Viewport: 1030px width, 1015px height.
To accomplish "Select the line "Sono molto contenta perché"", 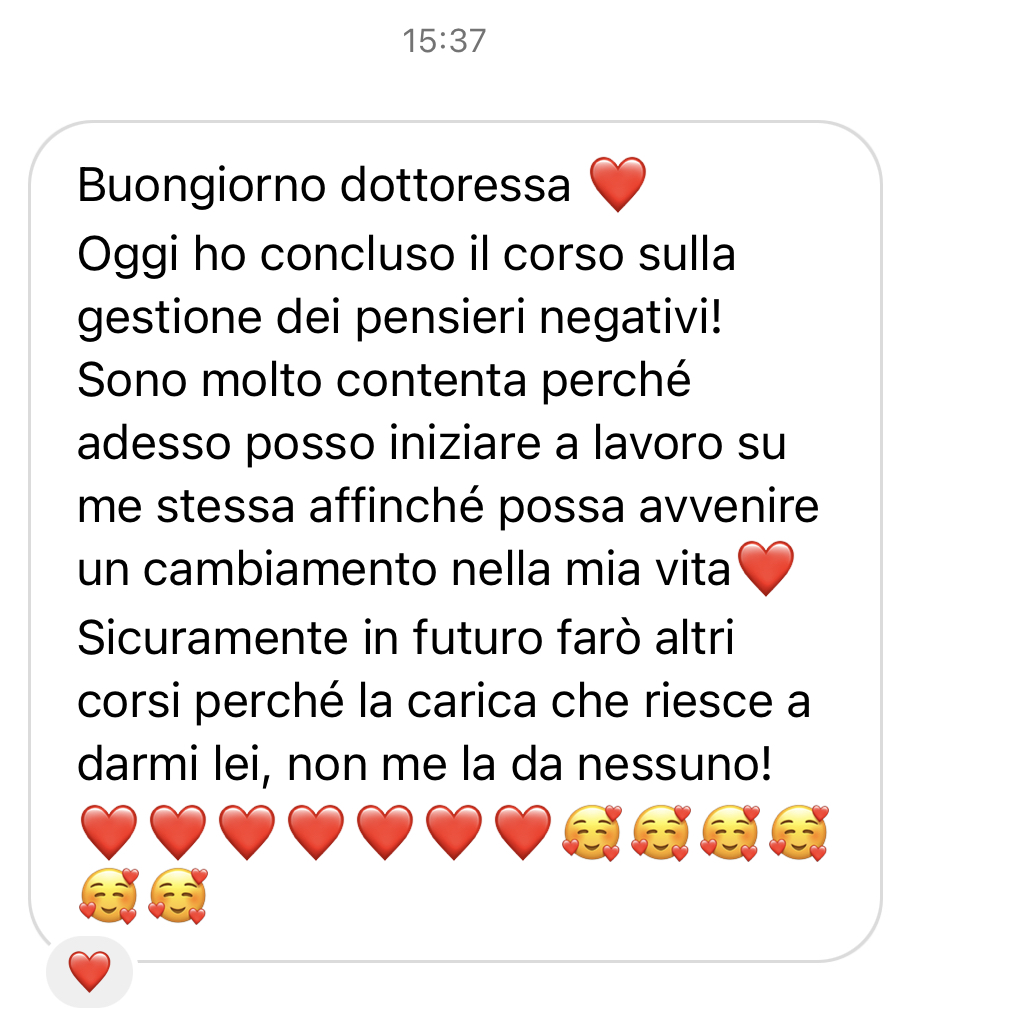I will tap(384, 380).
